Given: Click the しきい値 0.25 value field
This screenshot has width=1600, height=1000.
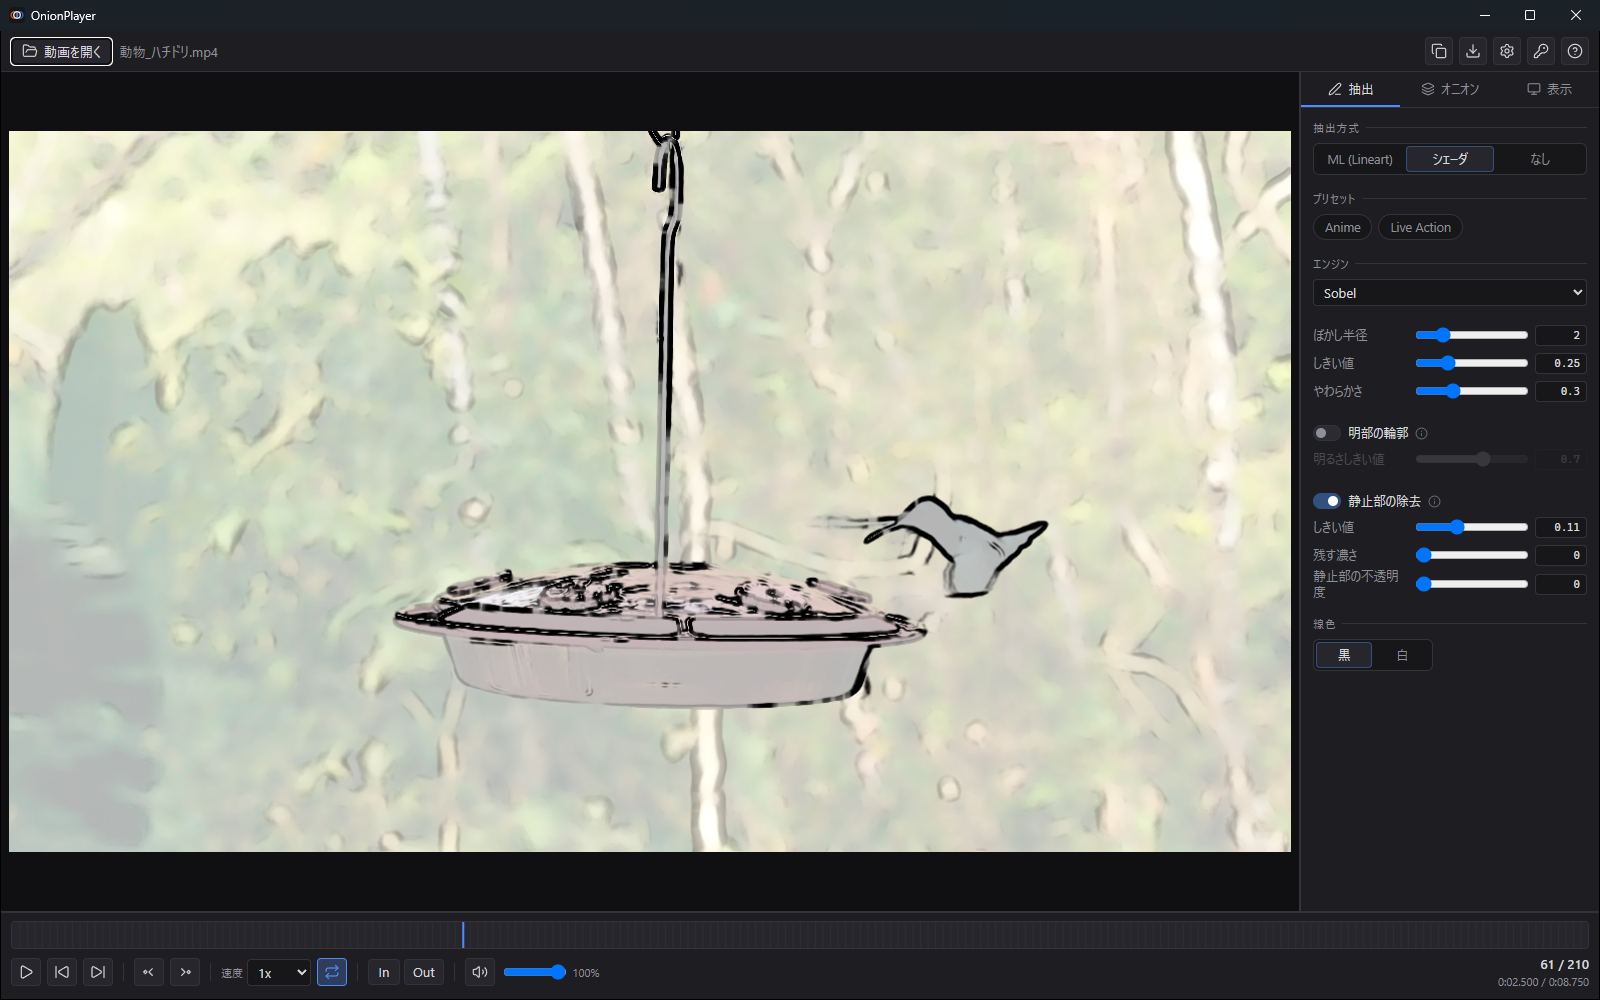Looking at the screenshot, I should [x=1561, y=363].
